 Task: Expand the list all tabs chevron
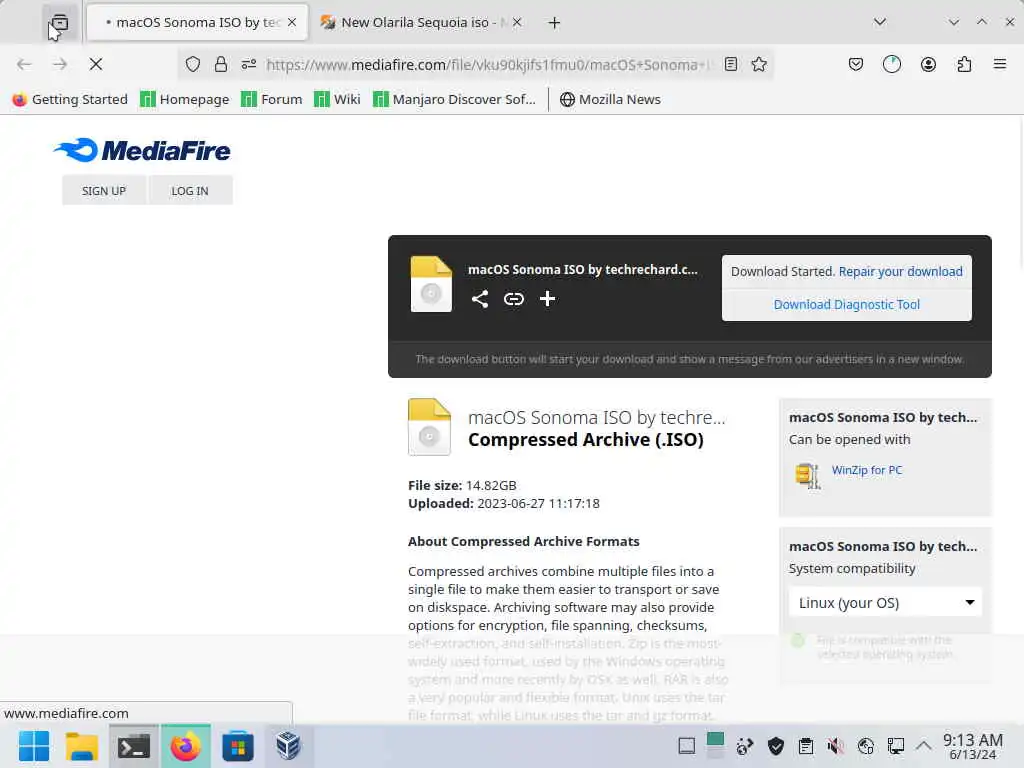(880, 22)
